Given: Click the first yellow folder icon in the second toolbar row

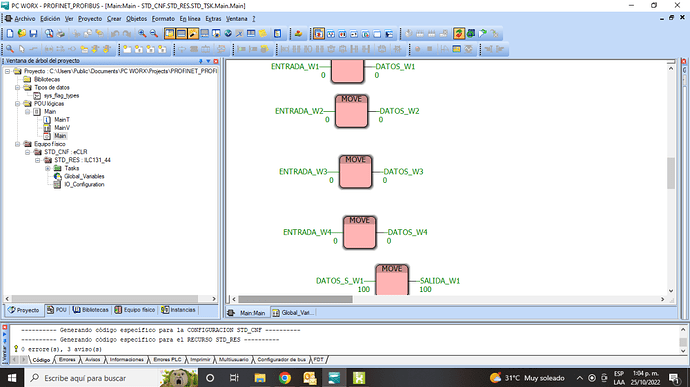Looking at the screenshot, I should (x=127, y=49).
